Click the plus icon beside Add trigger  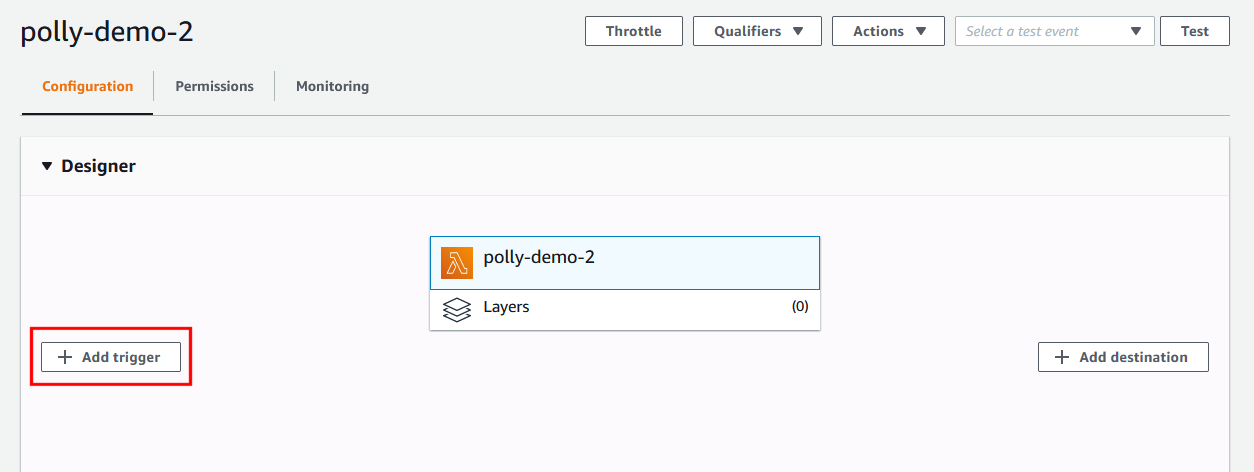coord(65,357)
